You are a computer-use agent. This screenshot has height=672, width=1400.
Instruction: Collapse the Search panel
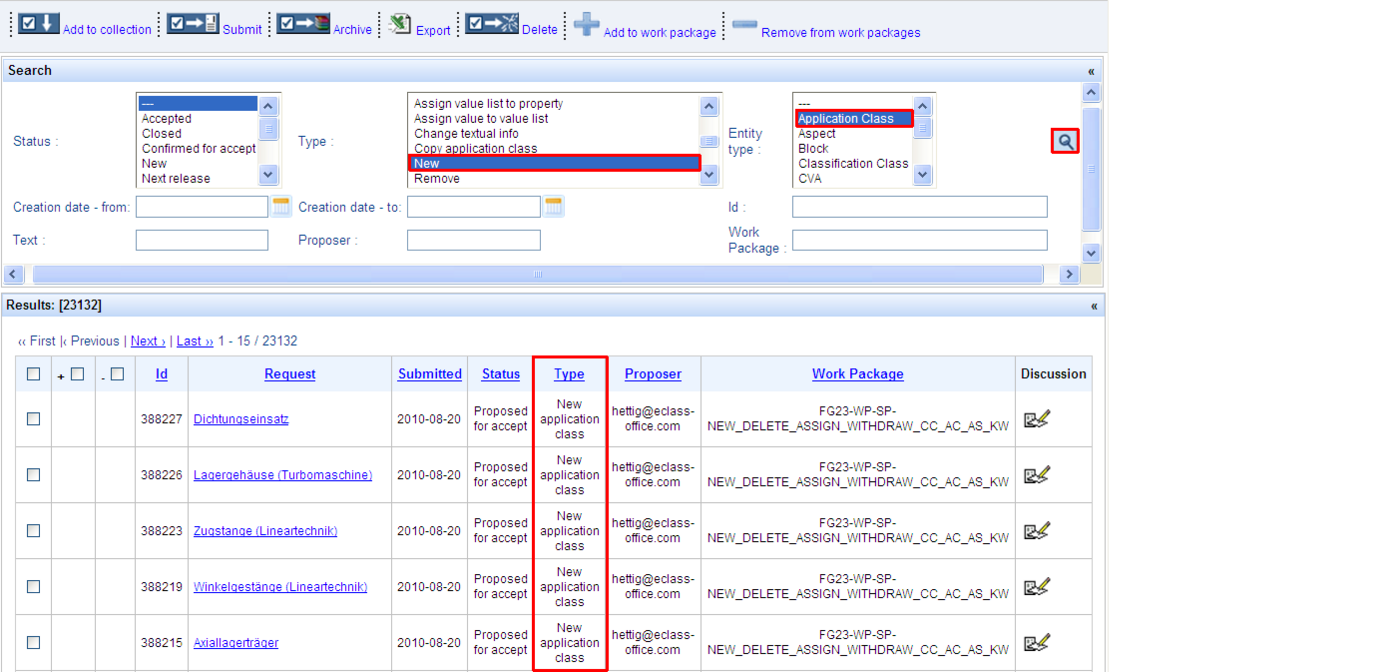[1091, 71]
